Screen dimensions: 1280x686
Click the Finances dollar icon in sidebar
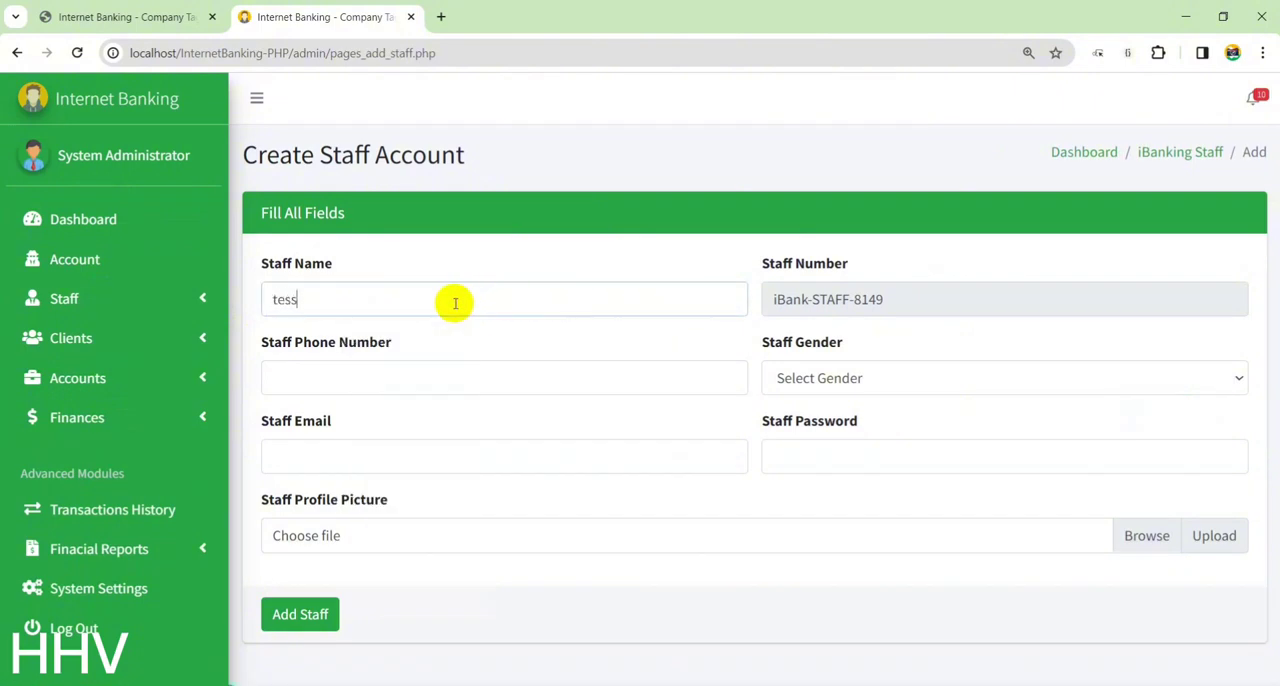click(32, 417)
